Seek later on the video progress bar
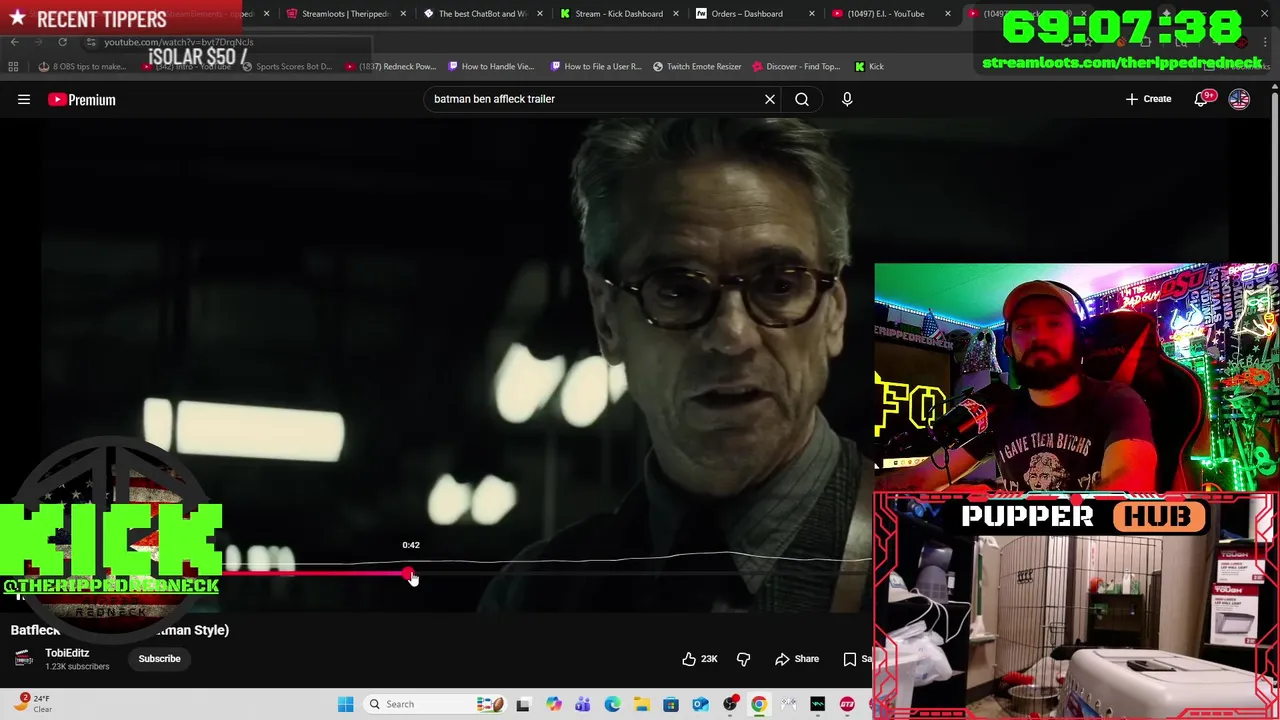This screenshot has width=1280, height=720. click(640, 574)
